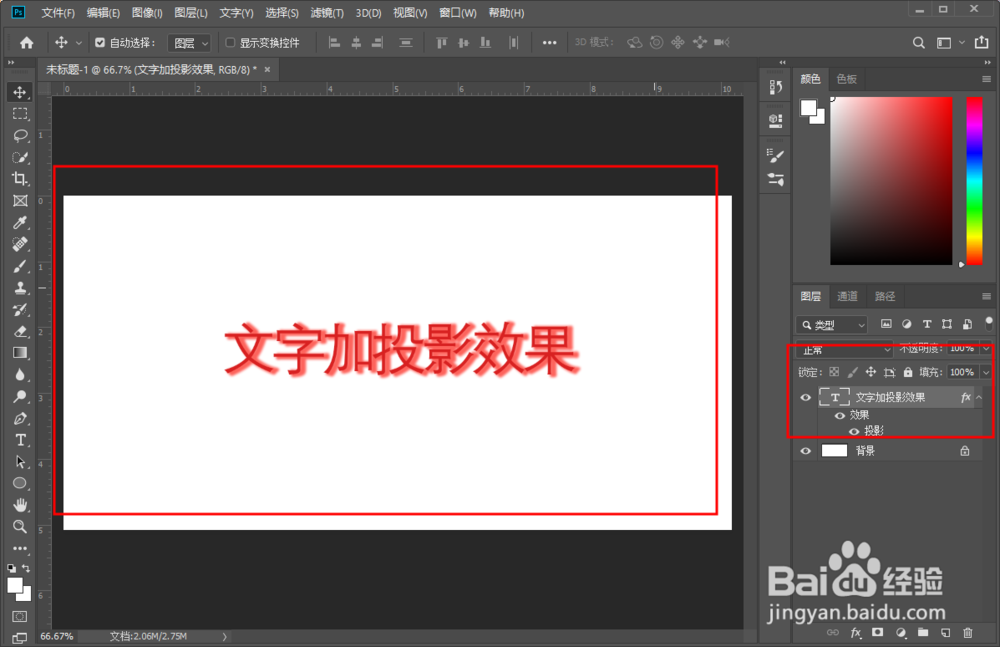1000x647 pixels.
Task: Select the Quick Selection tool
Action: pyautogui.click(x=20, y=157)
